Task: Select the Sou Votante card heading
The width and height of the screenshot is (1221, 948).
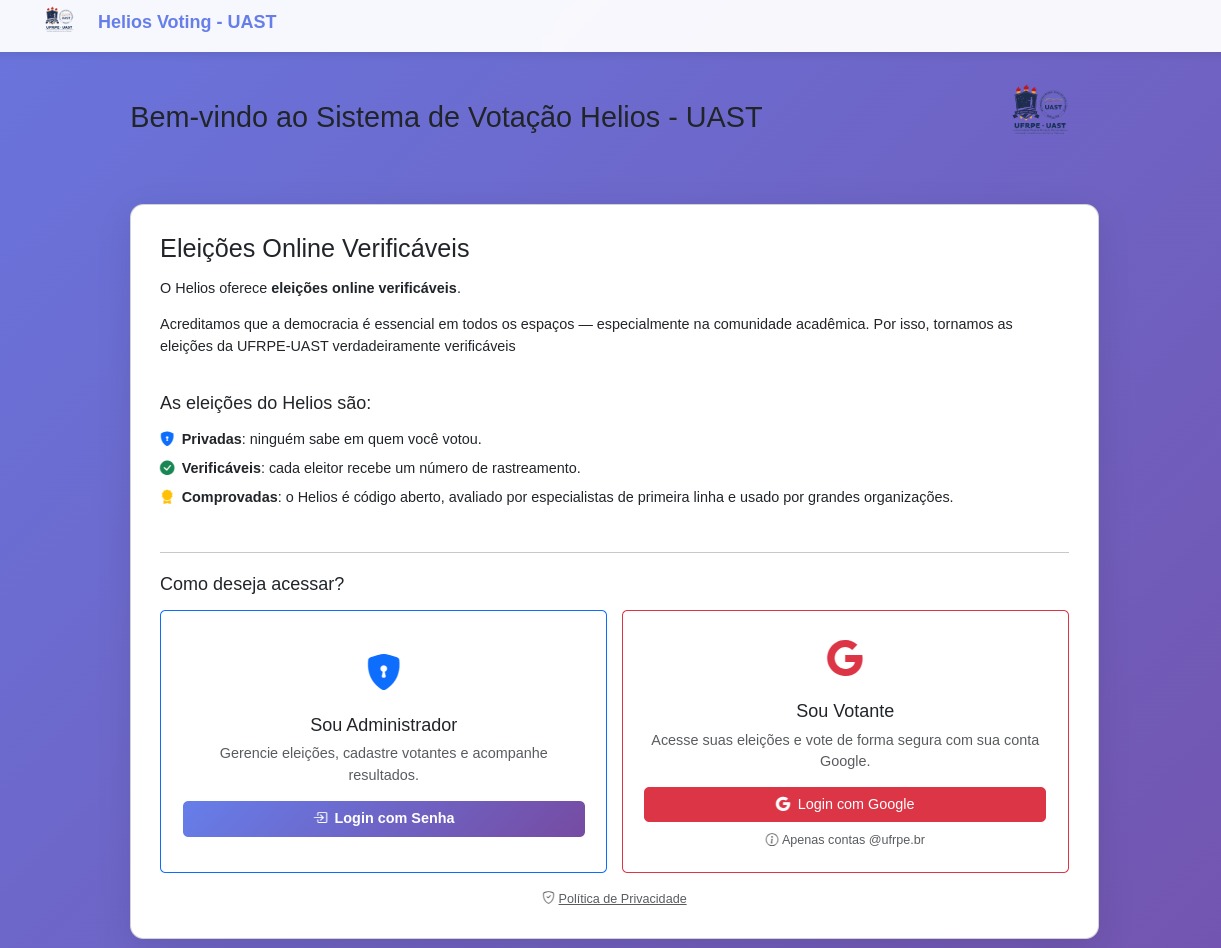Action: (845, 711)
